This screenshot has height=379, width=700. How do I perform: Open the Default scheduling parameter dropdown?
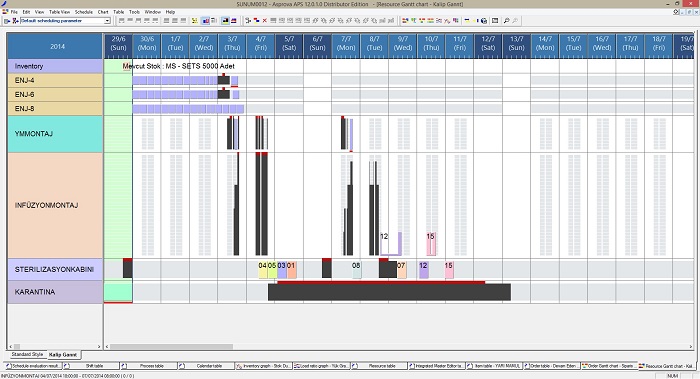point(107,21)
